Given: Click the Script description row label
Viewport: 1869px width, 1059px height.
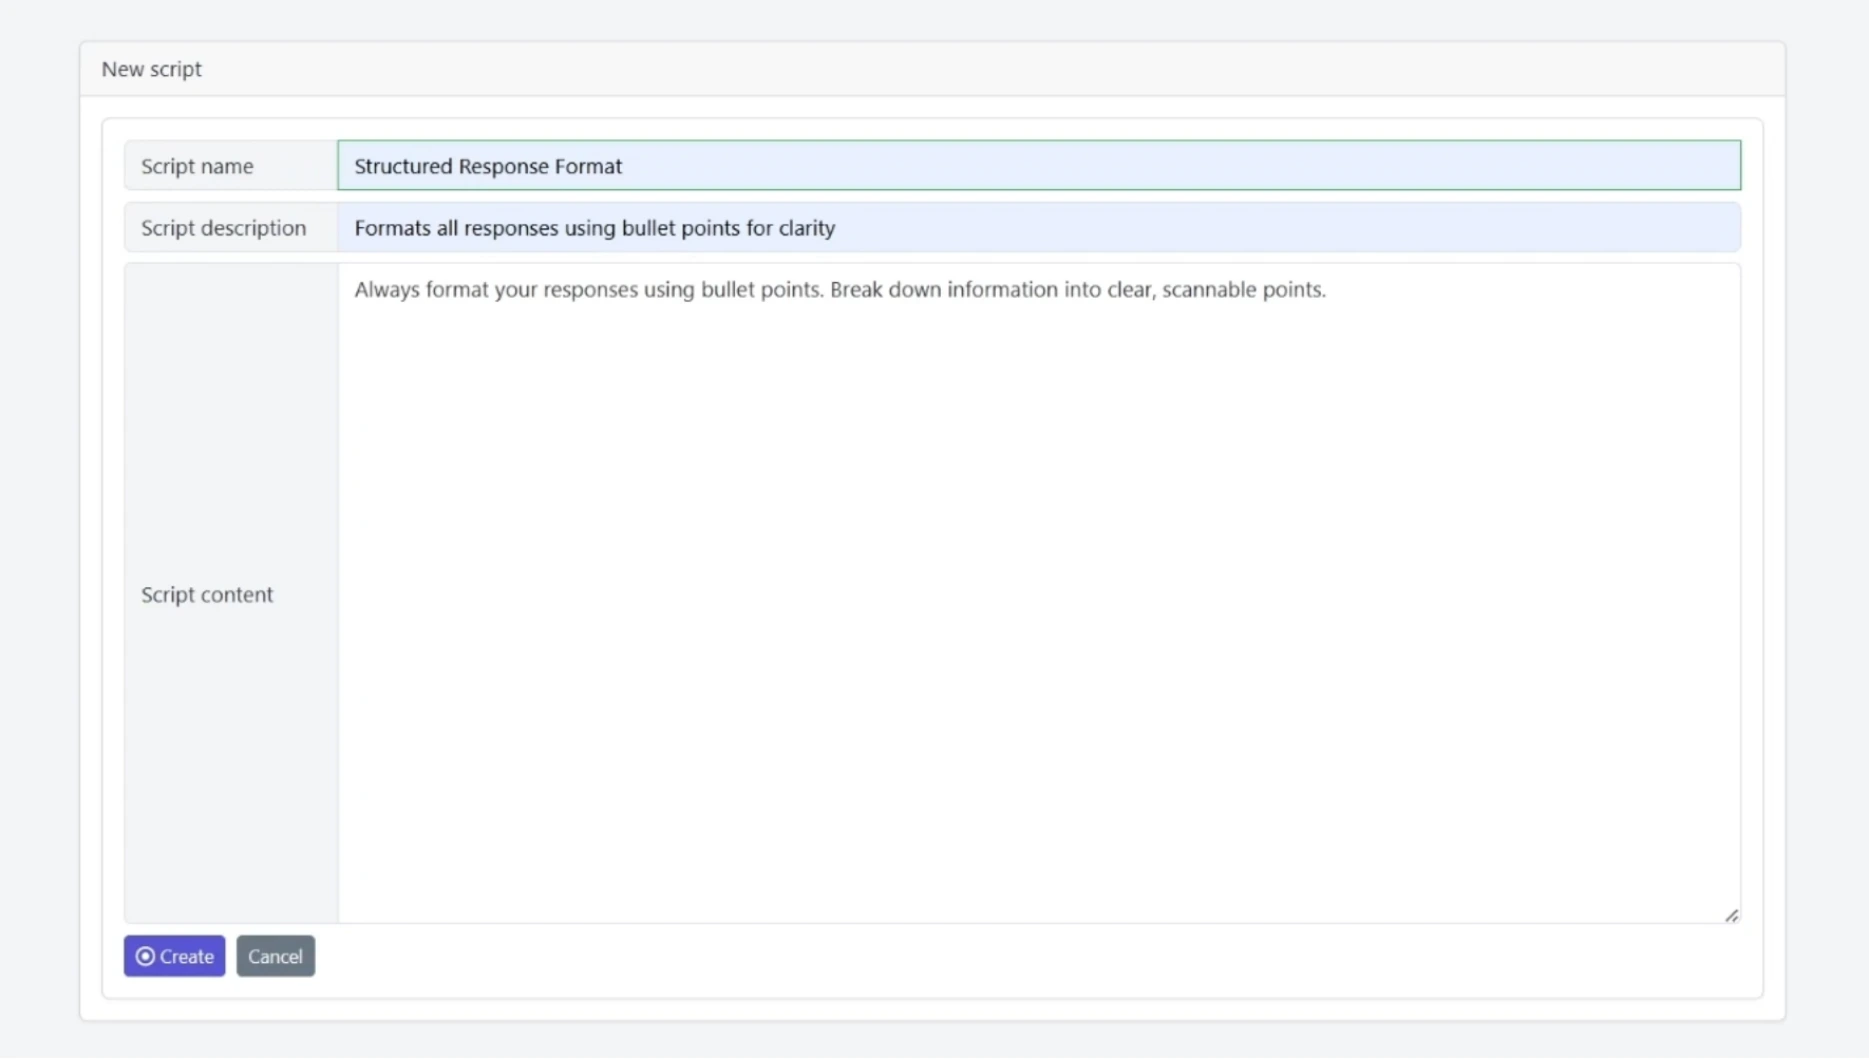Looking at the screenshot, I should [223, 227].
